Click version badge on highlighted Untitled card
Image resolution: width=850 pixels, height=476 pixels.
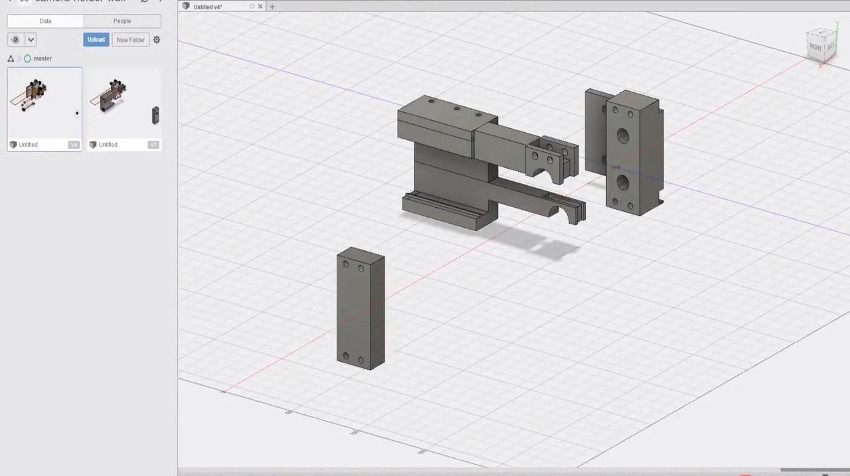tap(74, 145)
